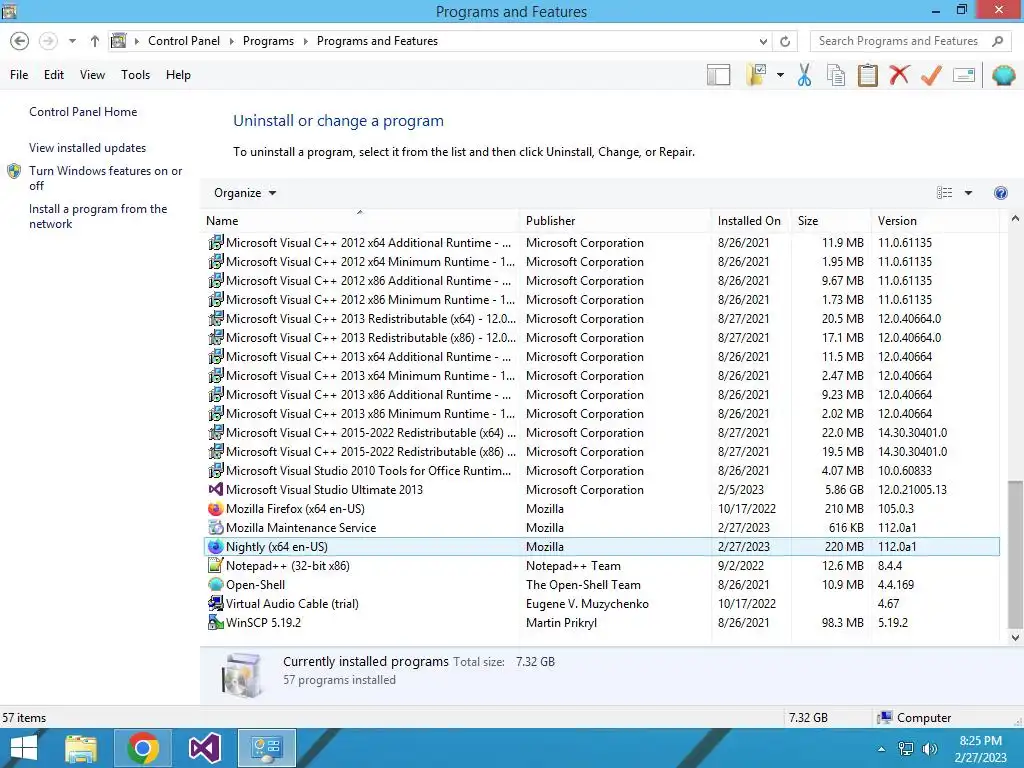Click the change view icon
This screenshot has height=768, width=1024.
[944, 193]
